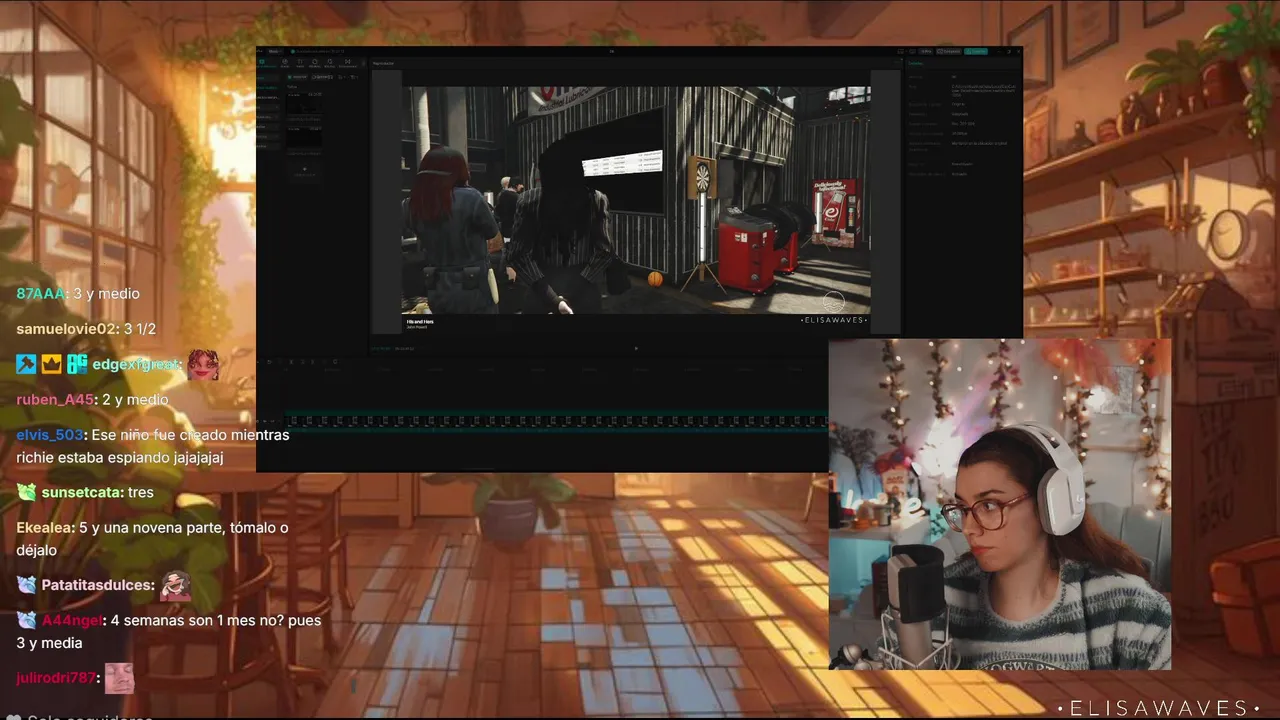This screenshot has width=1280, height=720.
Task: Click chat username sunsetcata
Action: [82, 493]
